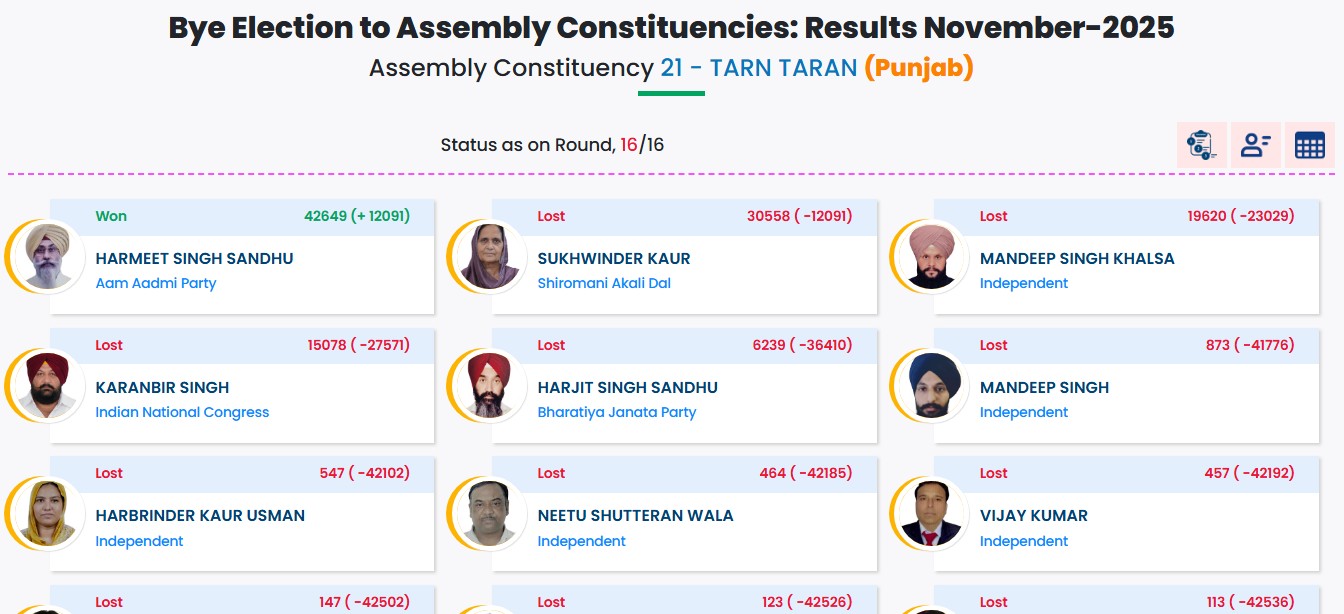Viewport: 1344px width, 614px height.
Task: Click the candidate list person icon
Action: [x=1255, y=145]
